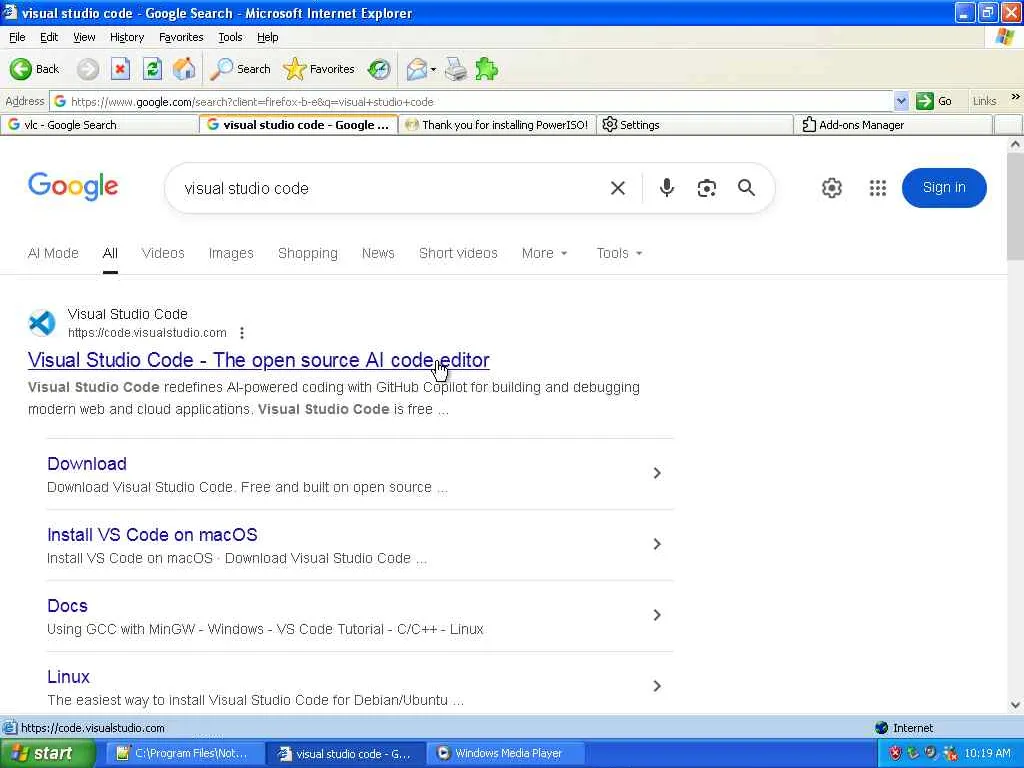Click the greyed Forward arrow icon
1024x768 pixels.
(88, 69)
